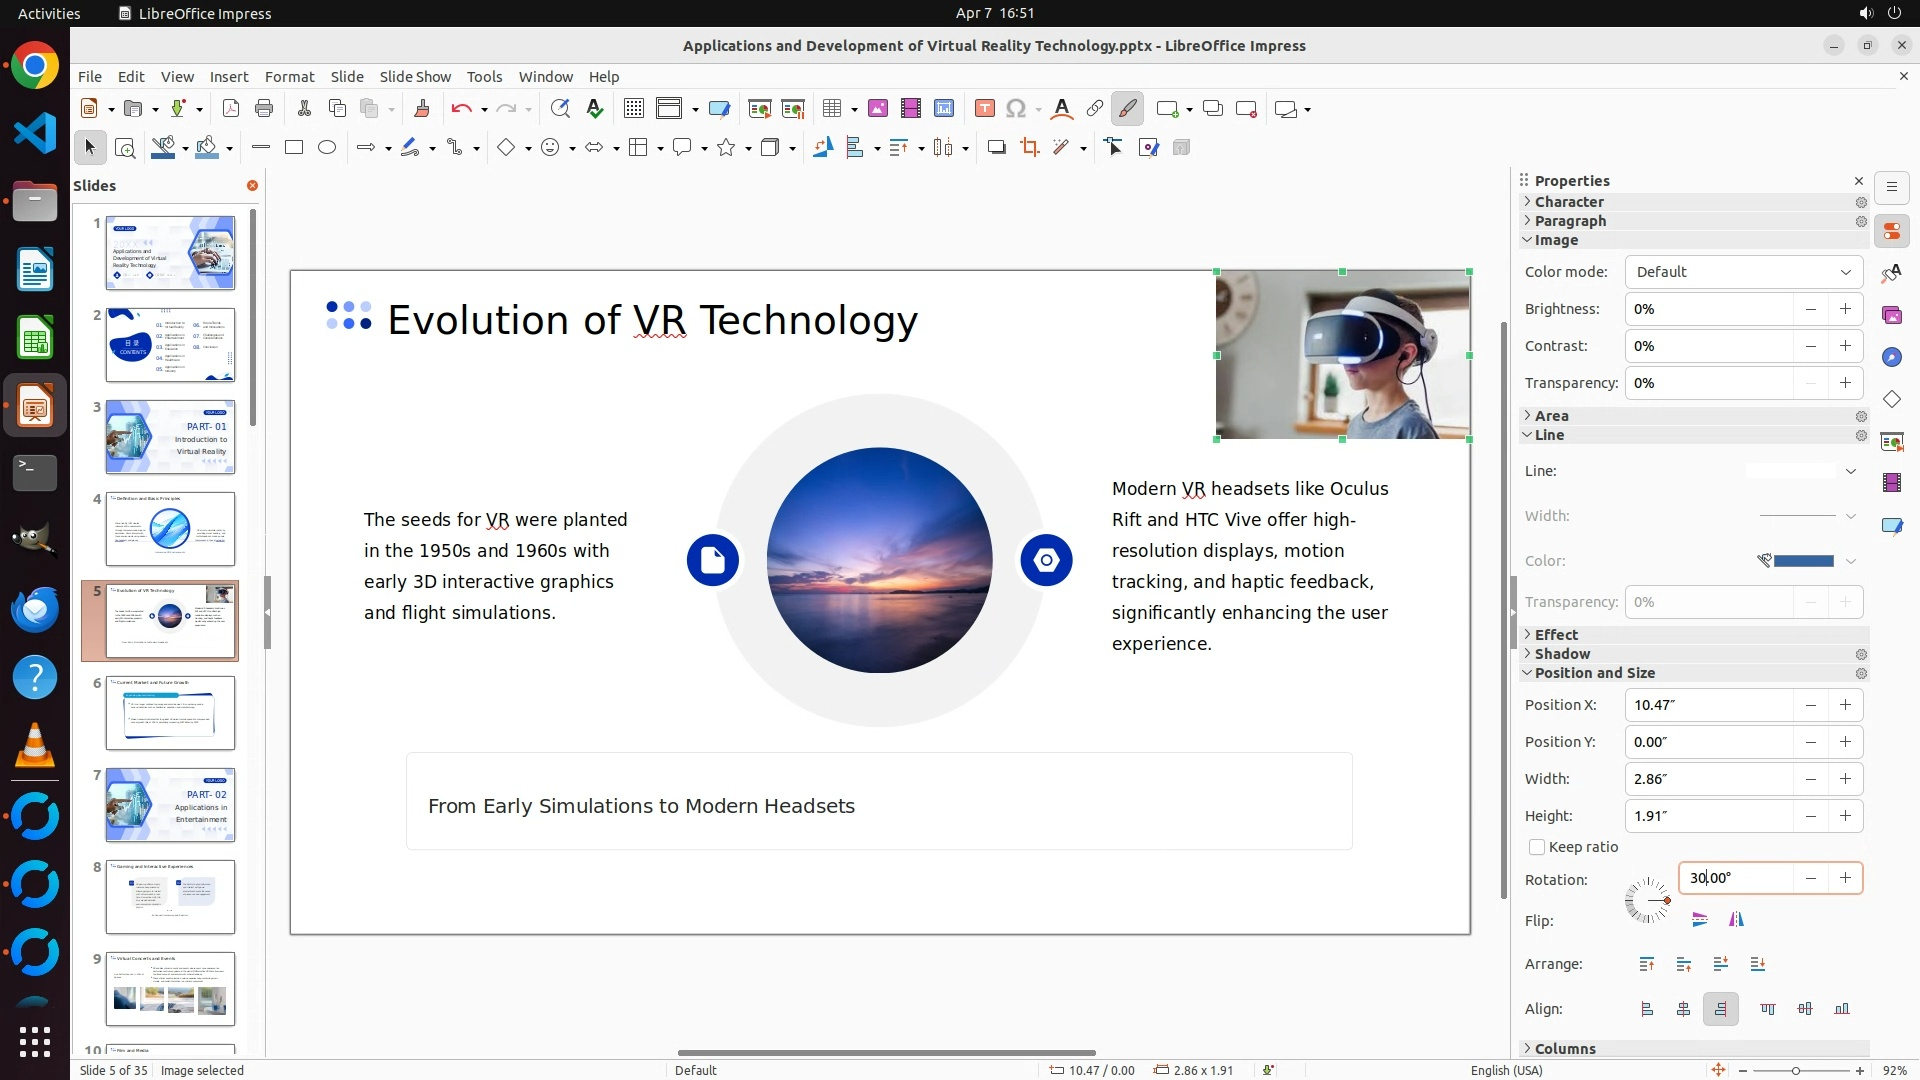Click the Insert Text Box icon
This screenshot has height=1080, width=1920.
coord(984,109)
